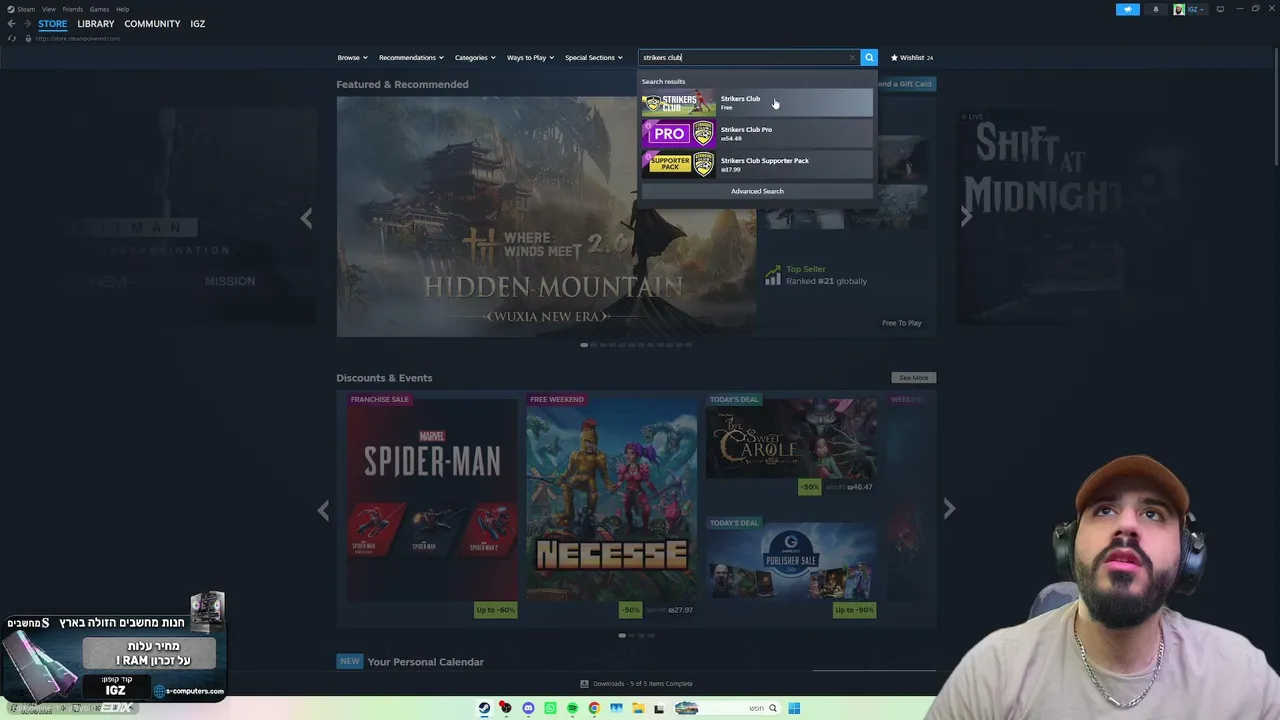Show previous featured game with left arrow

(307, 218)
